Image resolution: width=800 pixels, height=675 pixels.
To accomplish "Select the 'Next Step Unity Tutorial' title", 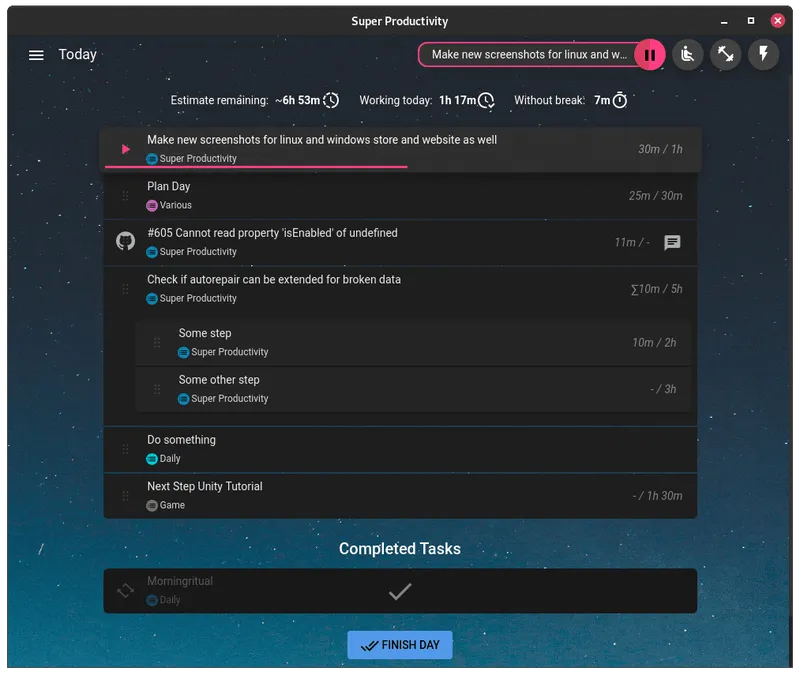I will [x=205, y=486].
